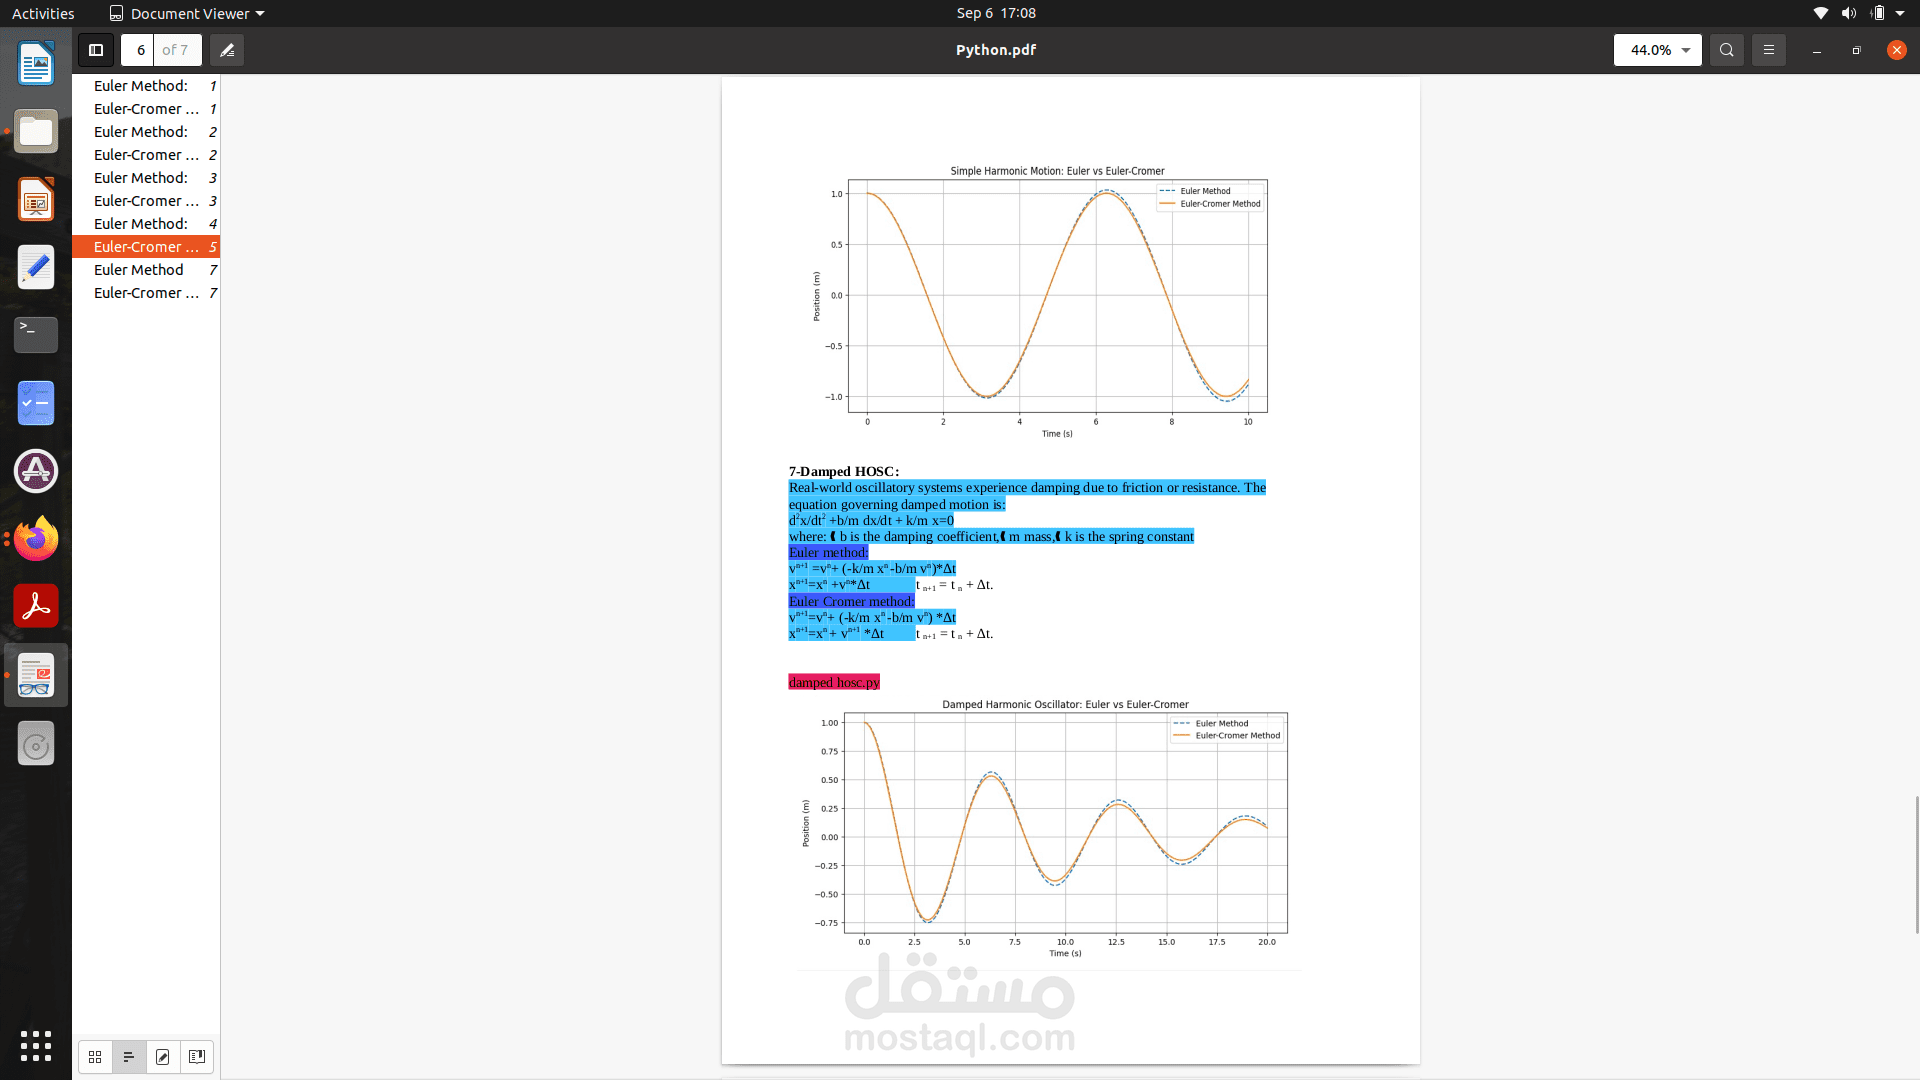The width and height of the screenshot is (1920, 1080).
Task: Show thumbnails view in sidebar
Action: [x=95, y=1057]
